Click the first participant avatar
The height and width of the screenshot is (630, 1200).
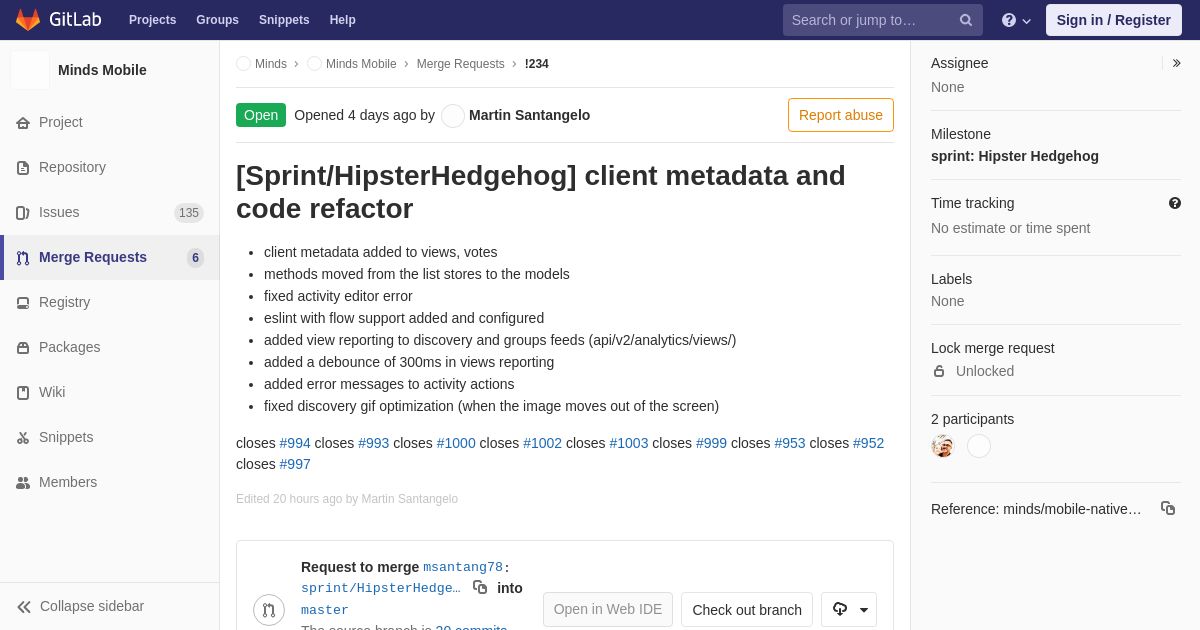tap(943, 446)
